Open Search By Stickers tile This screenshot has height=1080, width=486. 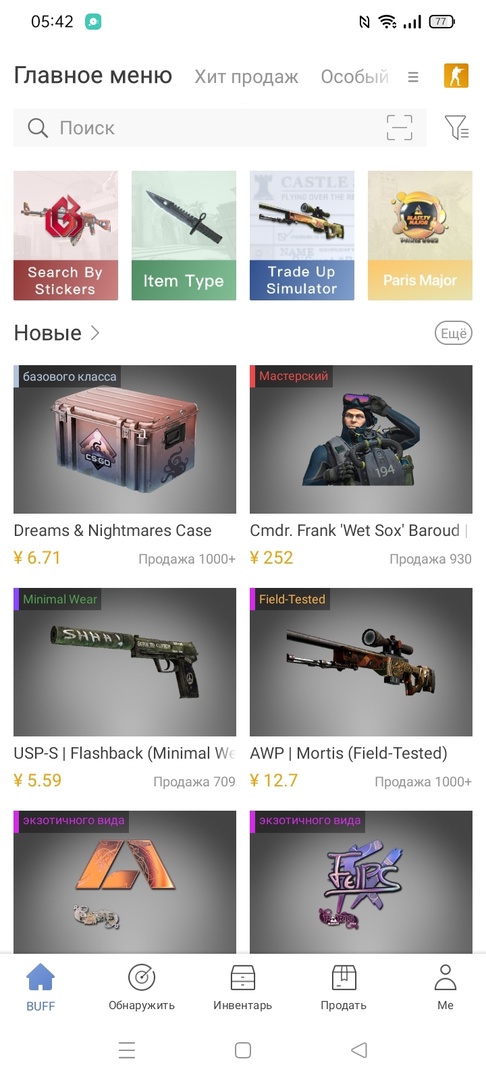(65, 236)
